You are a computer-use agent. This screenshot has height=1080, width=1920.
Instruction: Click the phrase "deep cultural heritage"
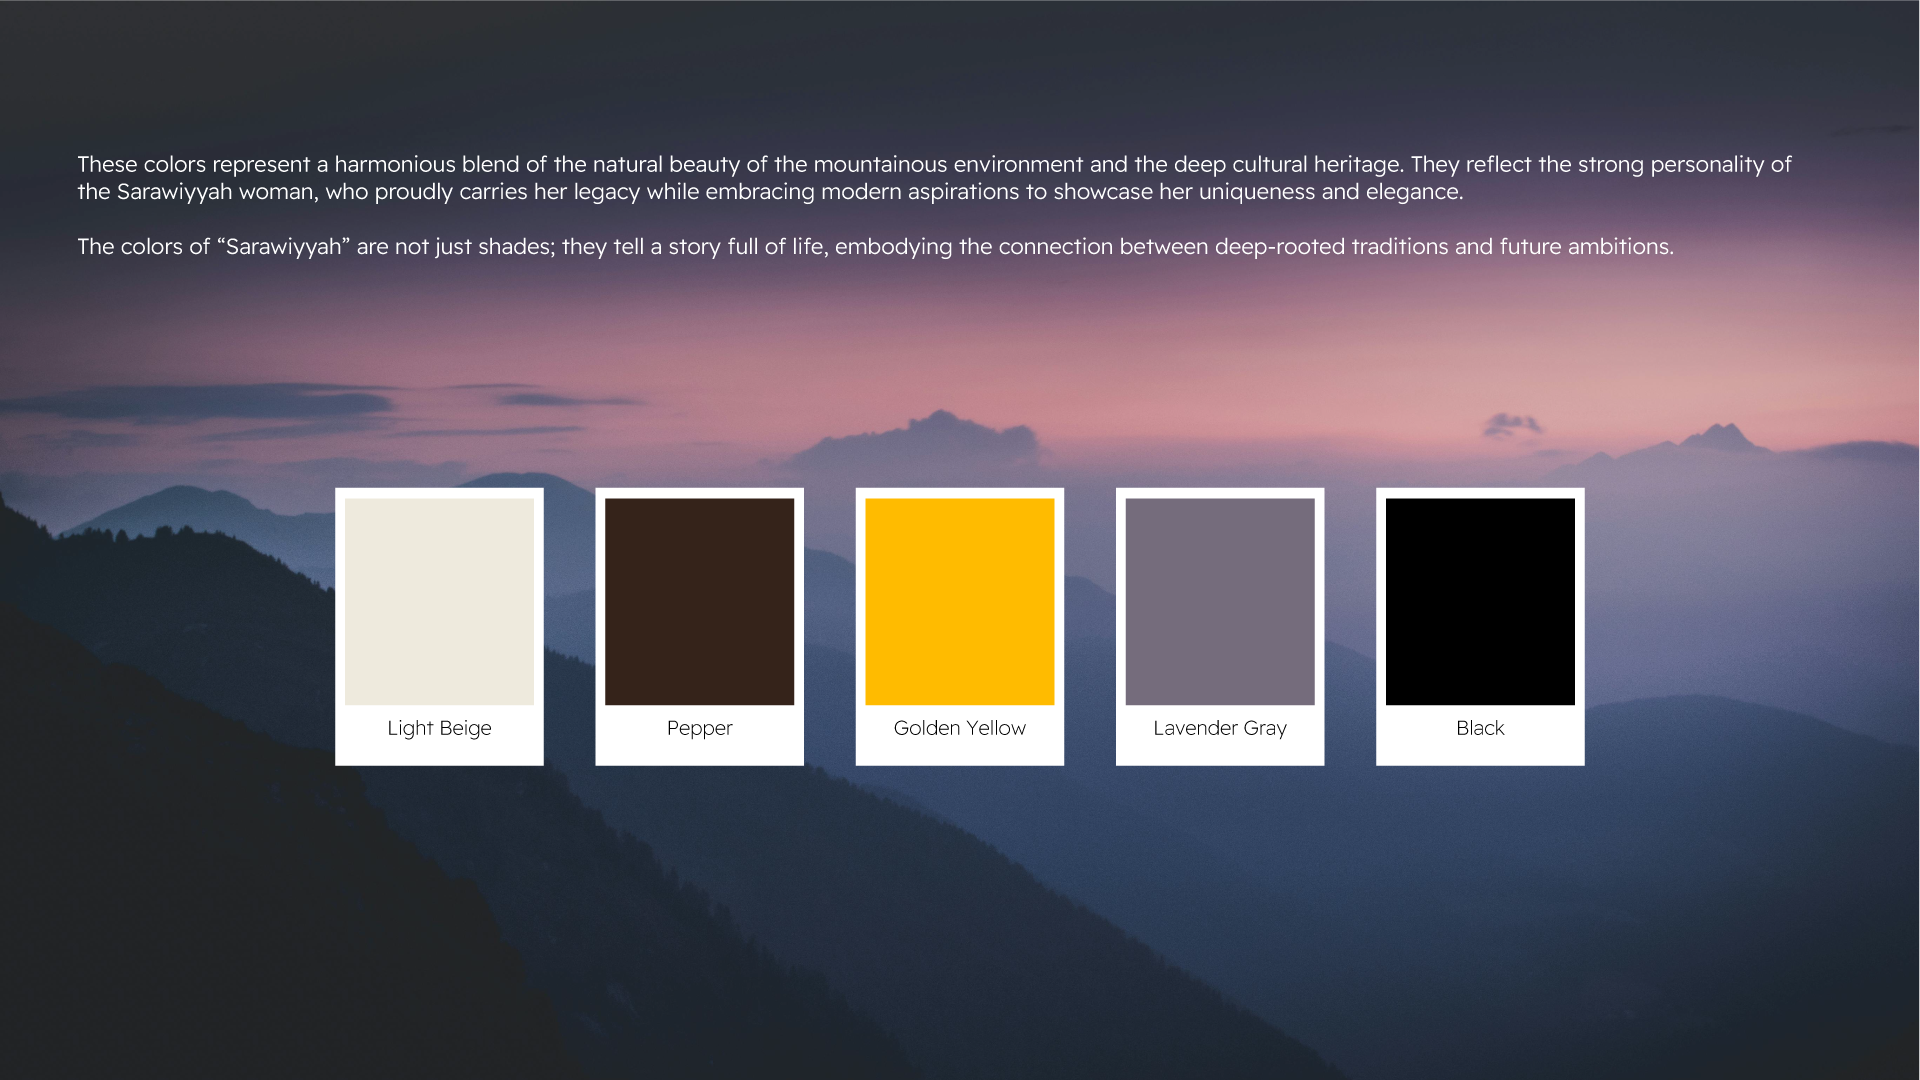click(1288, 165)
